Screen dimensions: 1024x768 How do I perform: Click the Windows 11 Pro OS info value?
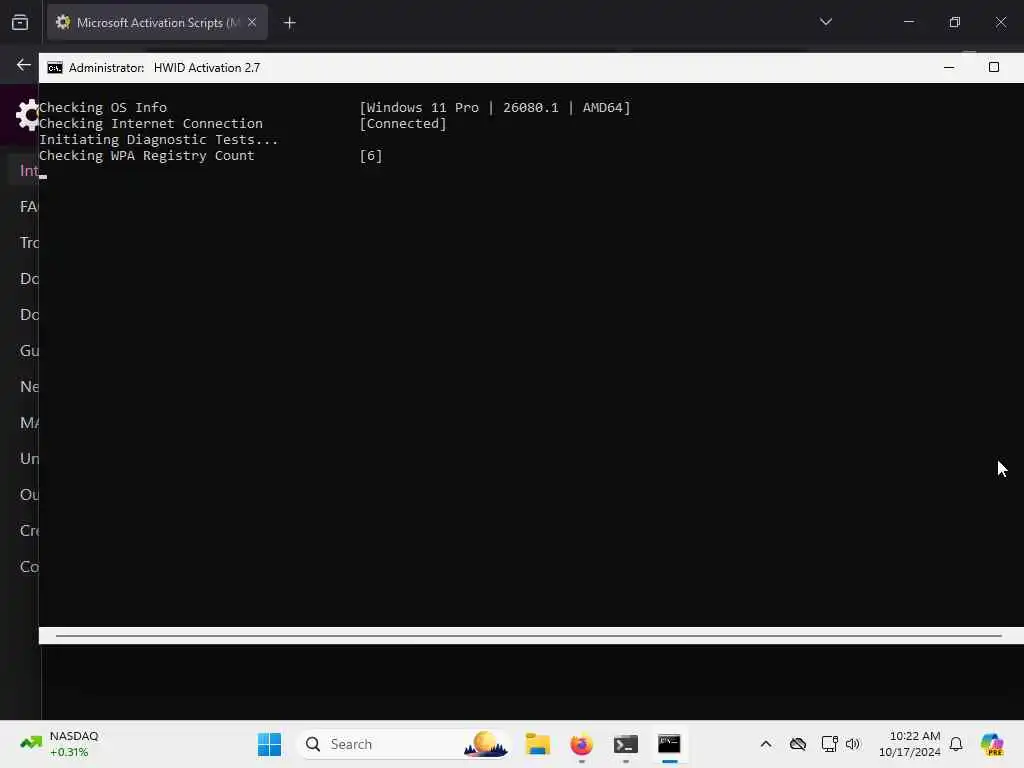click(495, 108)
